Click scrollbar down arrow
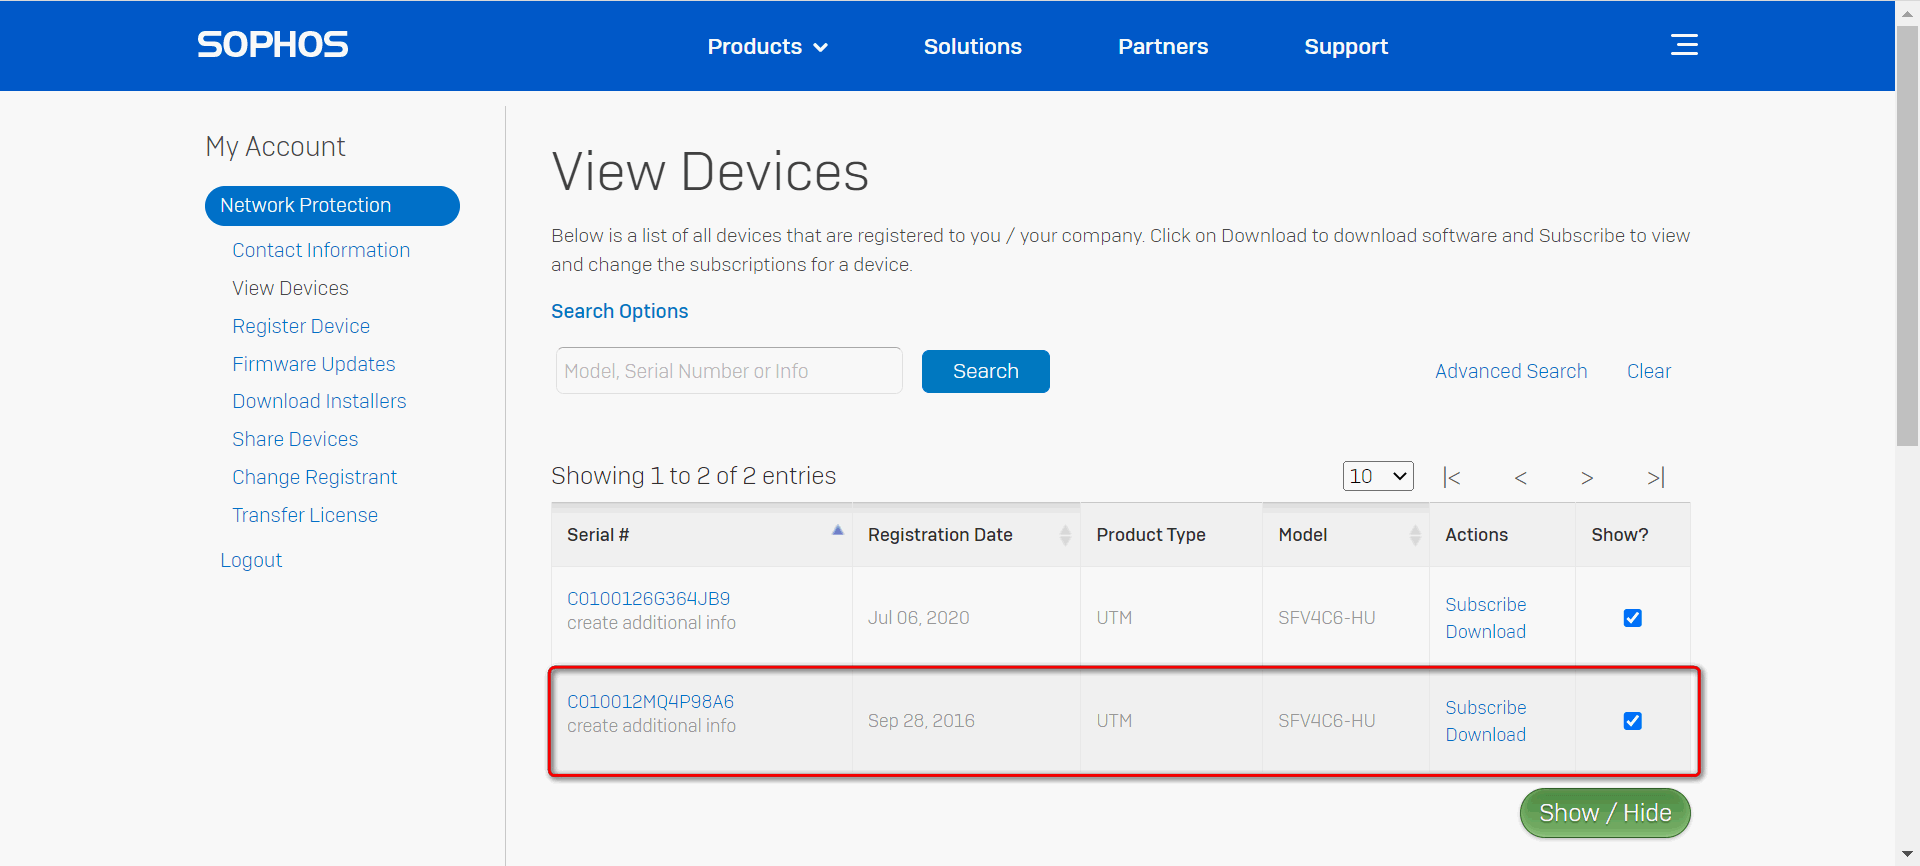 [x=1907, y=854]
